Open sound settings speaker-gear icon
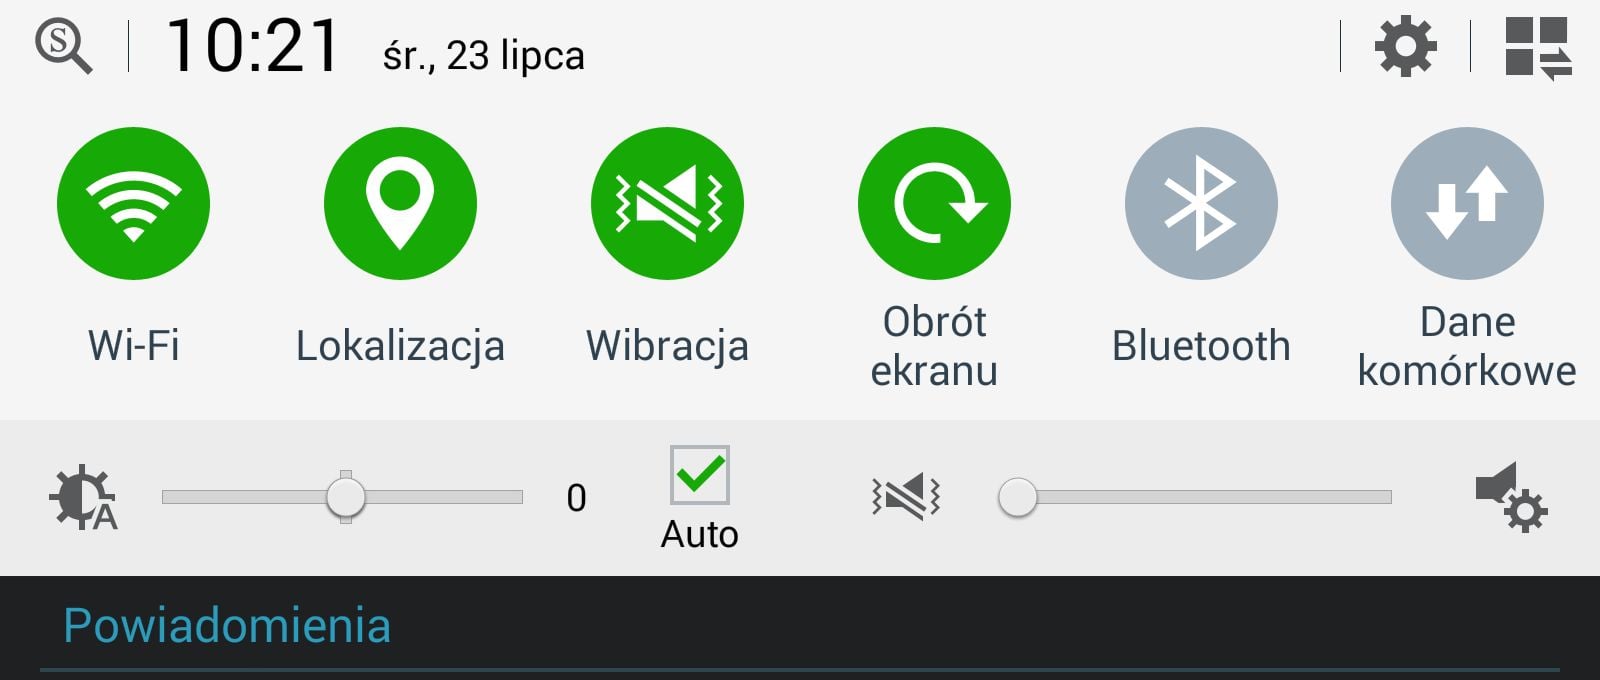This screenshot has height=680, width=1600. click(1511, 497)
